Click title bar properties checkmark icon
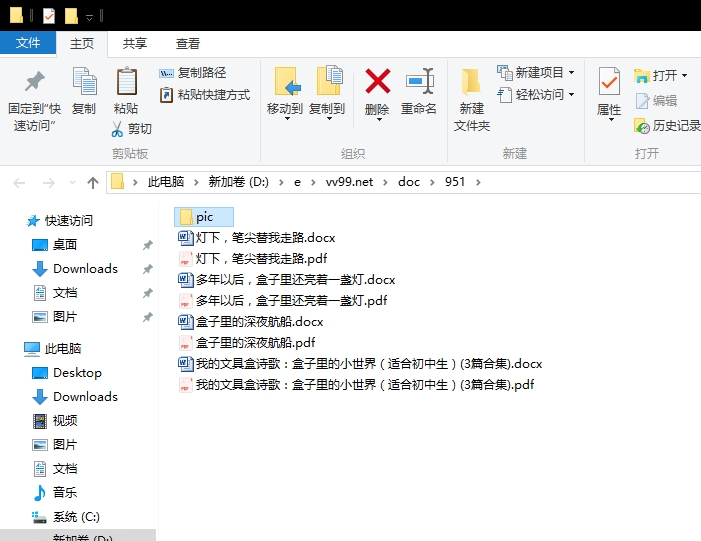Image resolution: width=701 pixels, height=541 pixels. (x=49, y=16)
